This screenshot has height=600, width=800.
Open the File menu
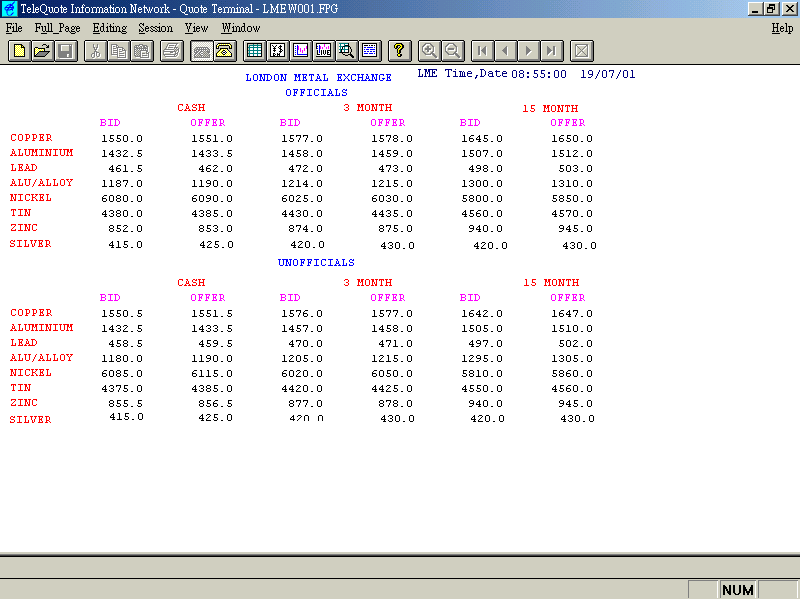(x=14, y=28)
